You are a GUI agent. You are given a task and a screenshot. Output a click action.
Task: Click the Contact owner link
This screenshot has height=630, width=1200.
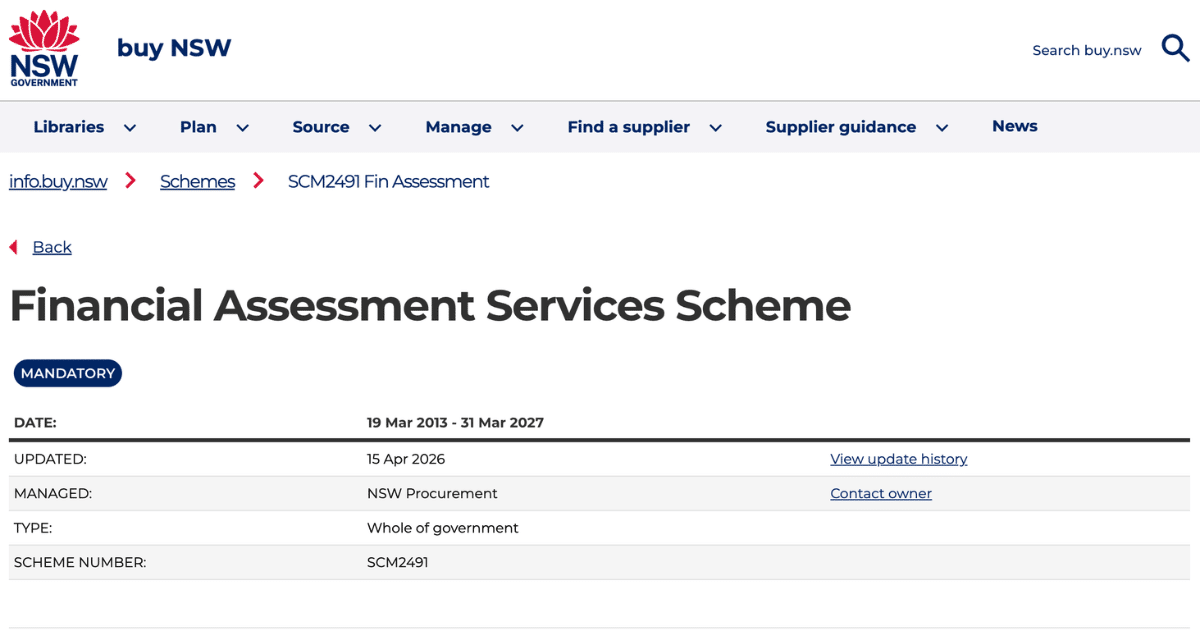click(881, 493)
